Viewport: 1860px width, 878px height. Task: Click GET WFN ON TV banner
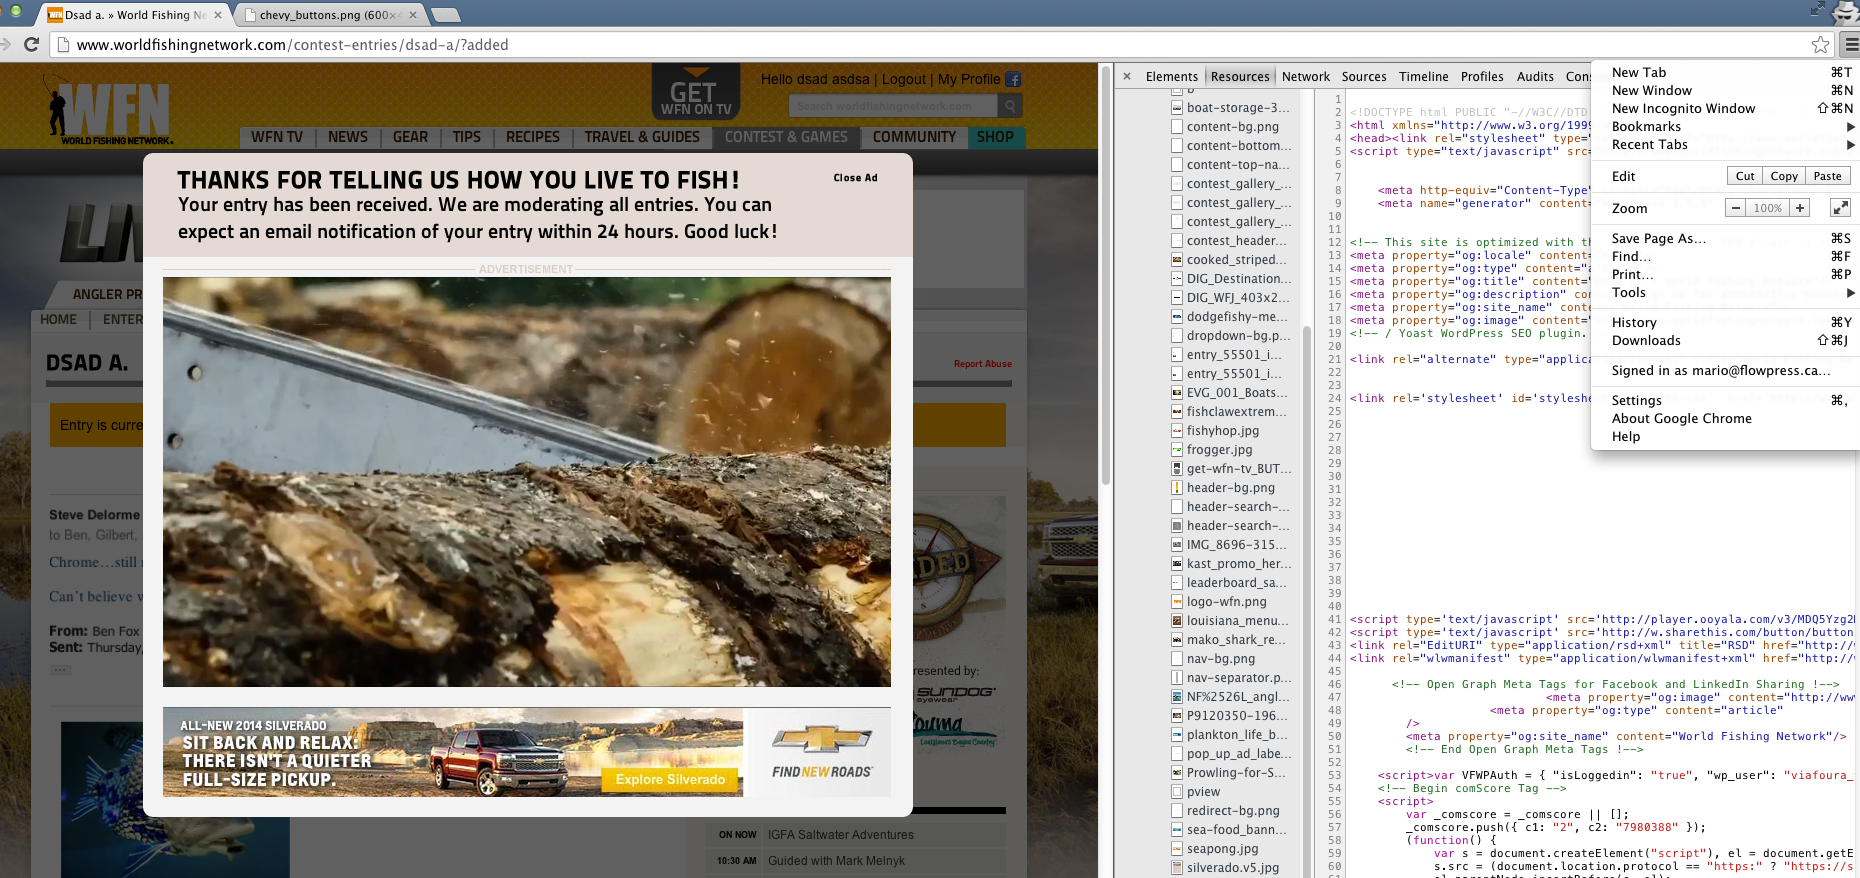tap(696, 94)
